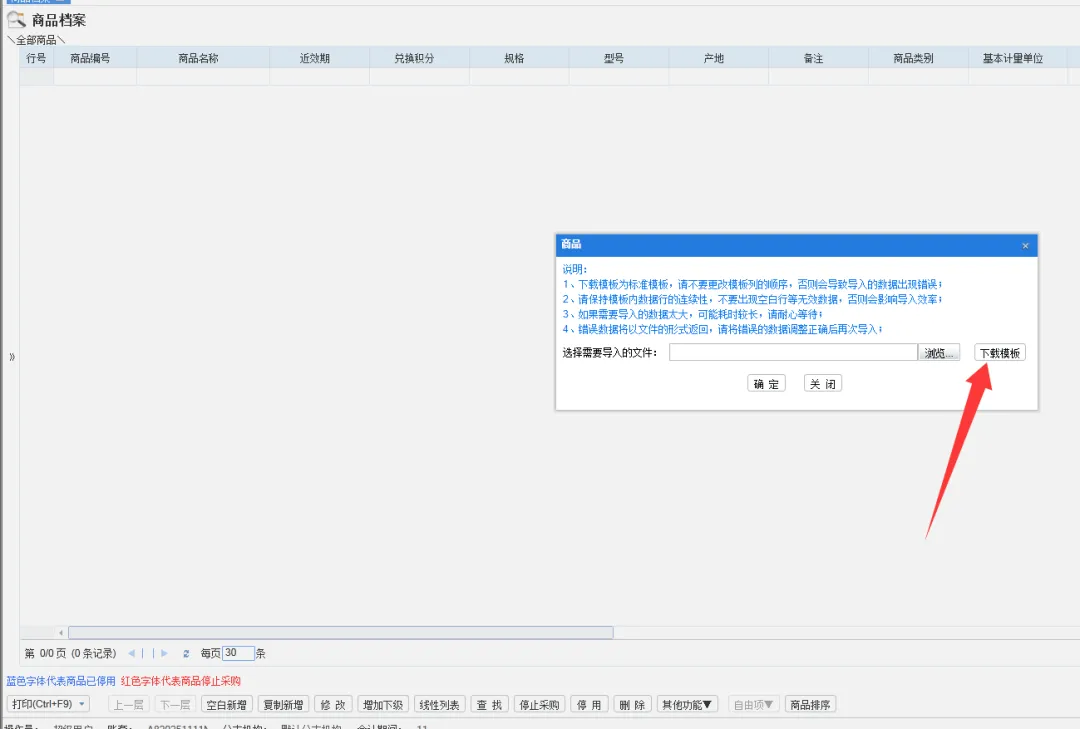Go to first page arrow icon
Screen dimensions: 1080x729
(131, 653)
